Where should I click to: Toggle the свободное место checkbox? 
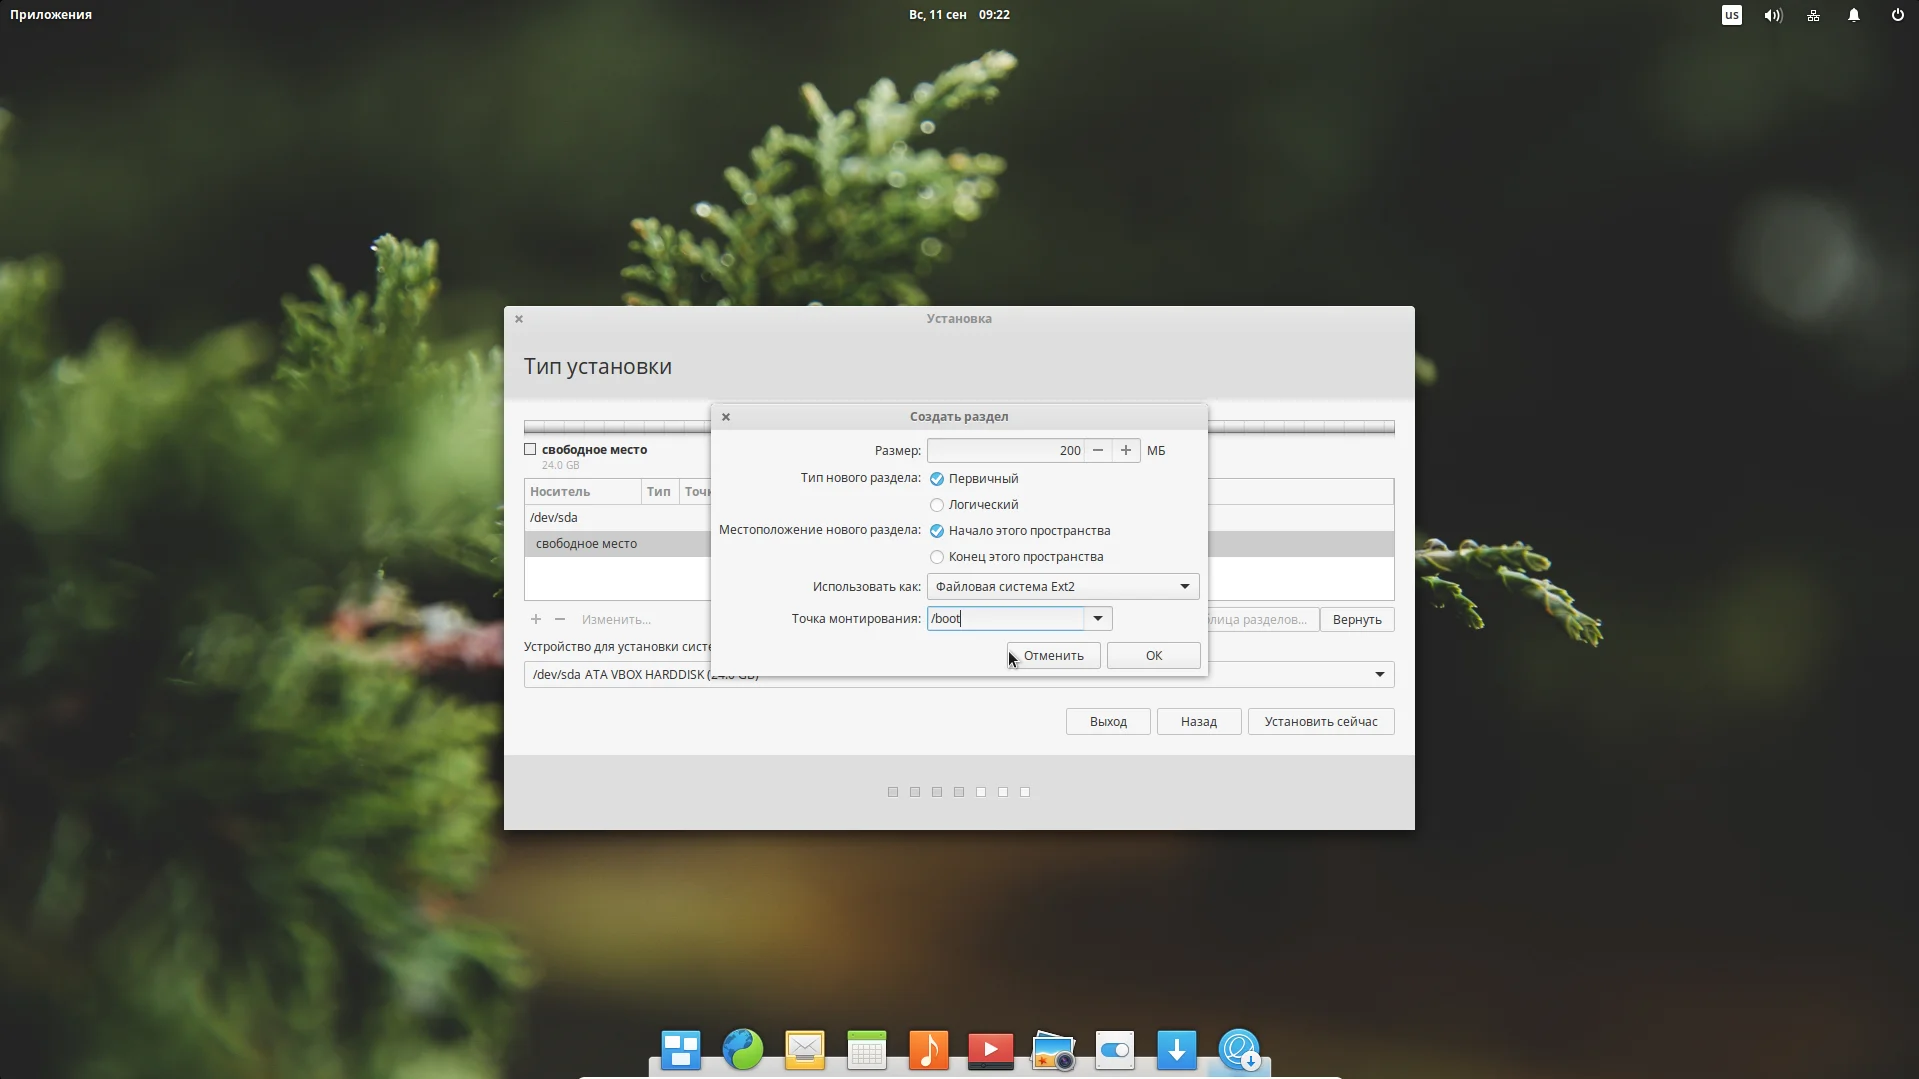[x=530, y=450]
